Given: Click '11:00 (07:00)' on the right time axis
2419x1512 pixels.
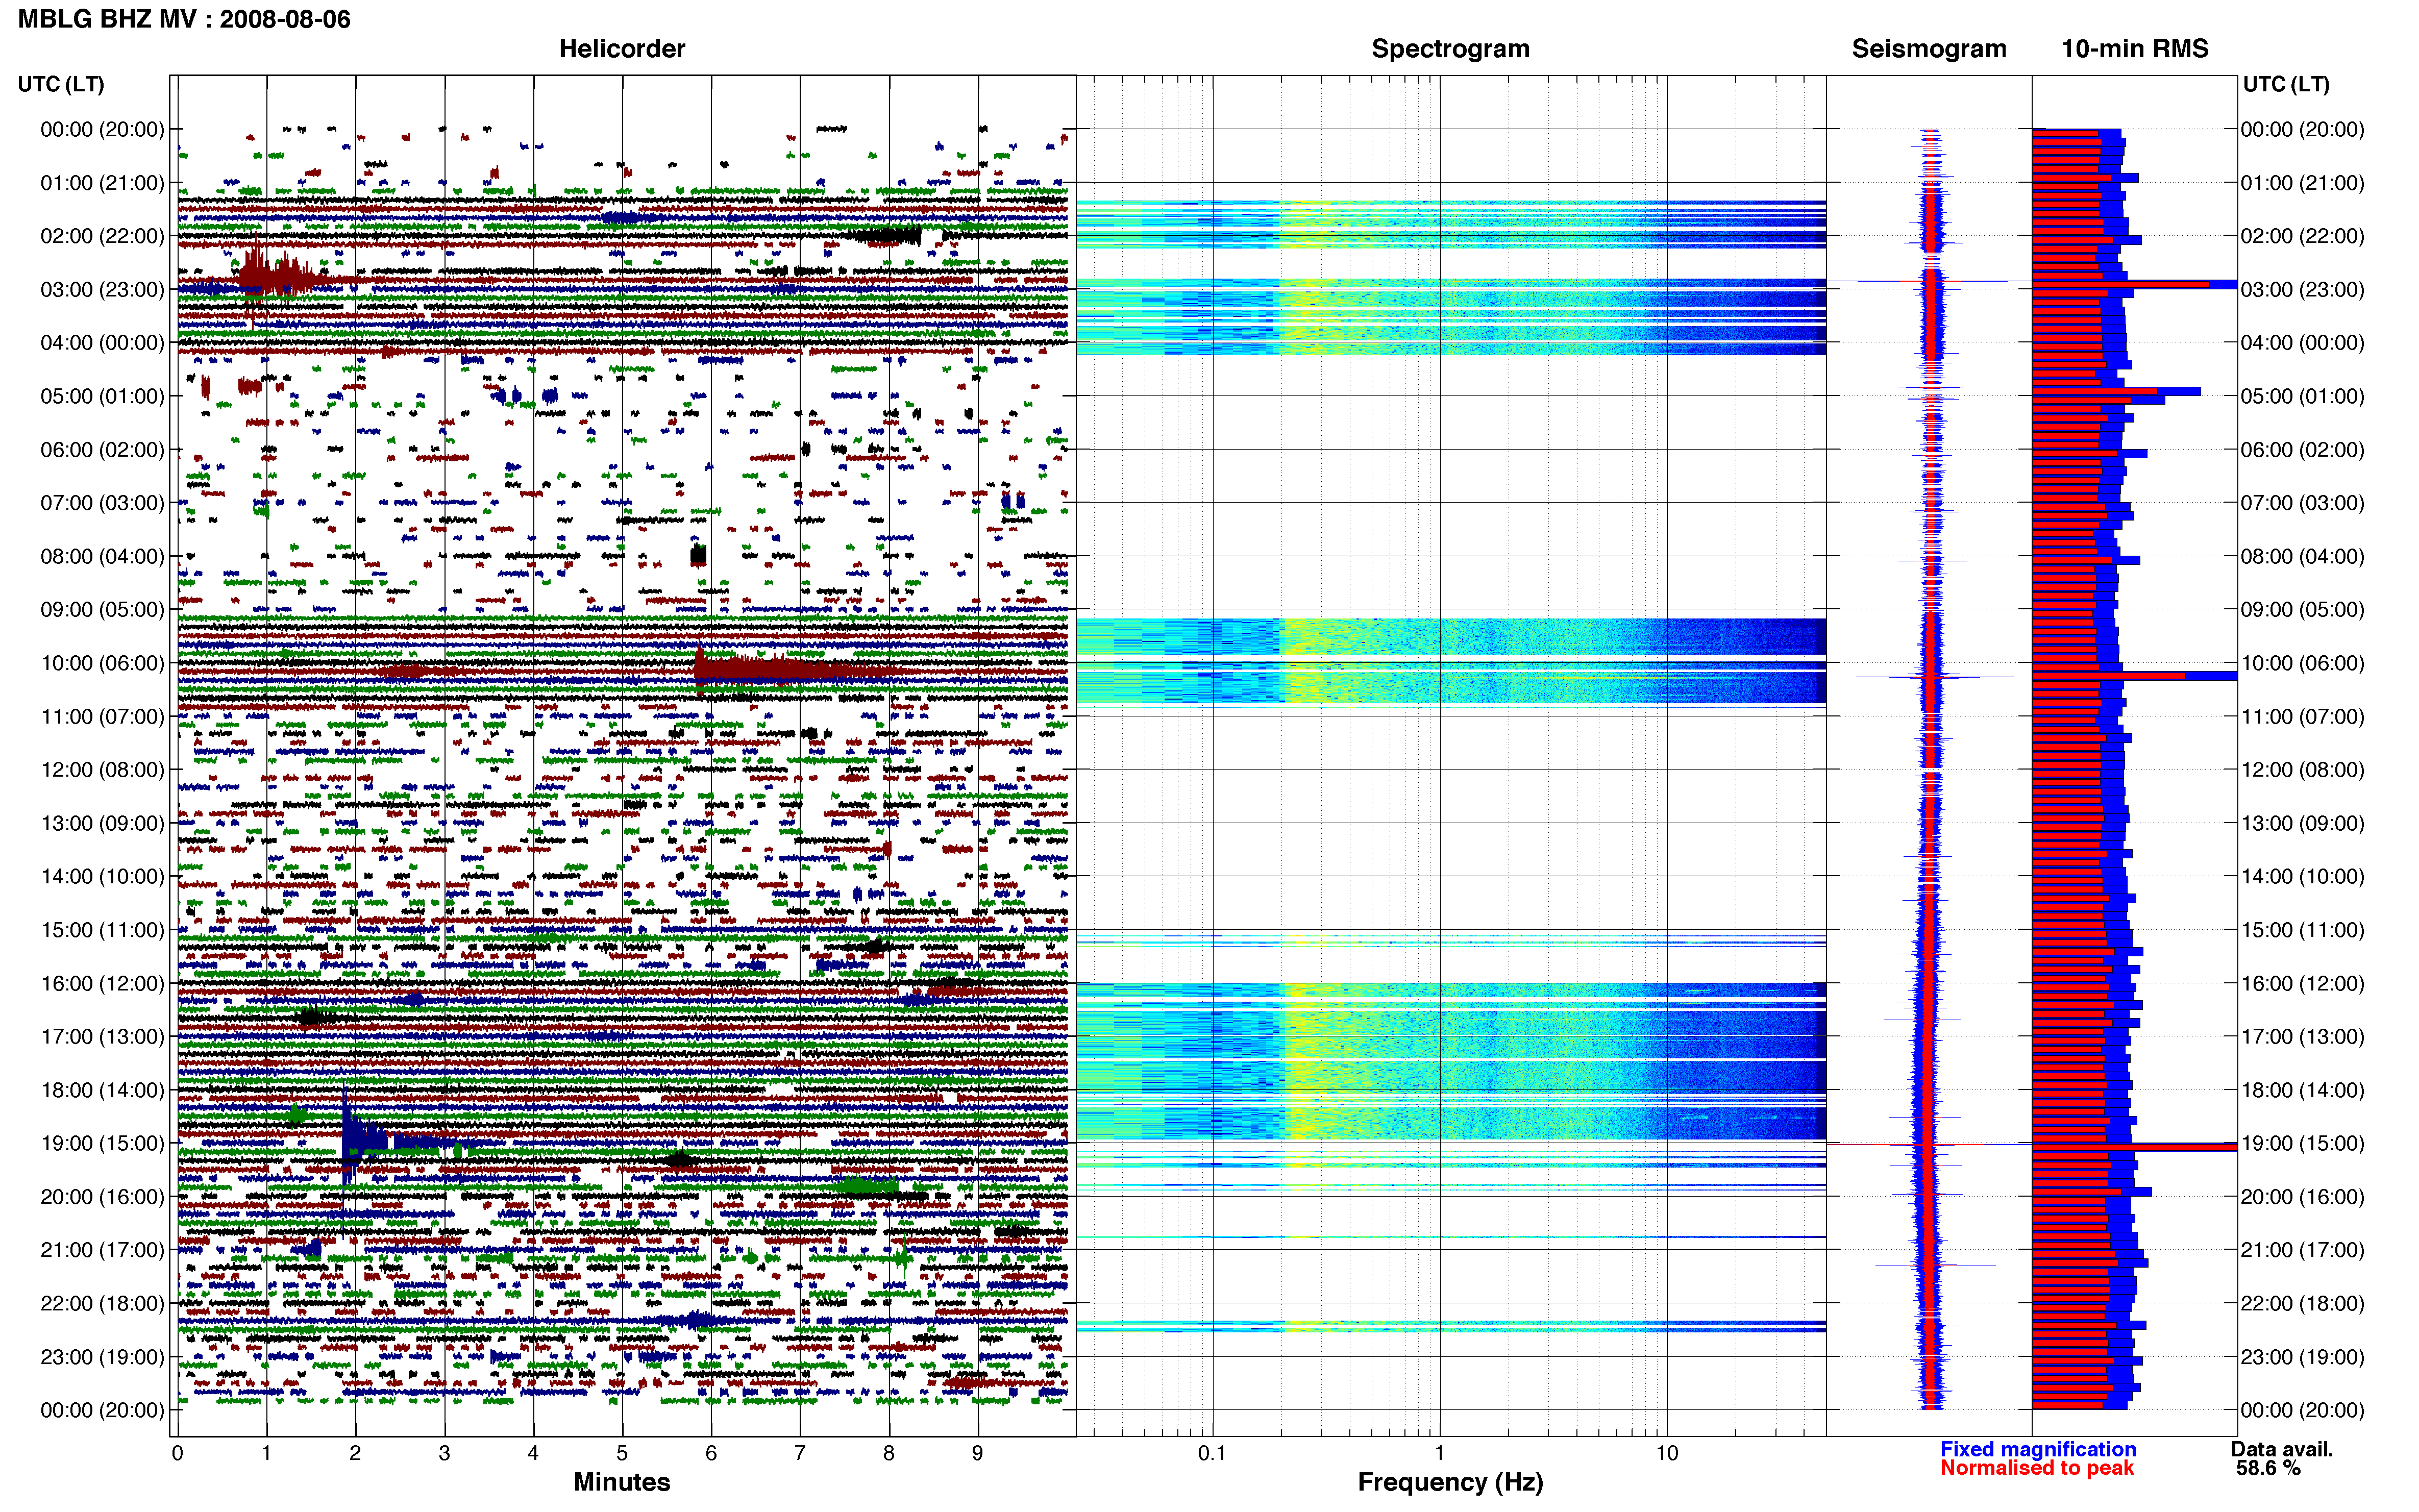Looking at the screenshot, I should (x=2302, y=716).
